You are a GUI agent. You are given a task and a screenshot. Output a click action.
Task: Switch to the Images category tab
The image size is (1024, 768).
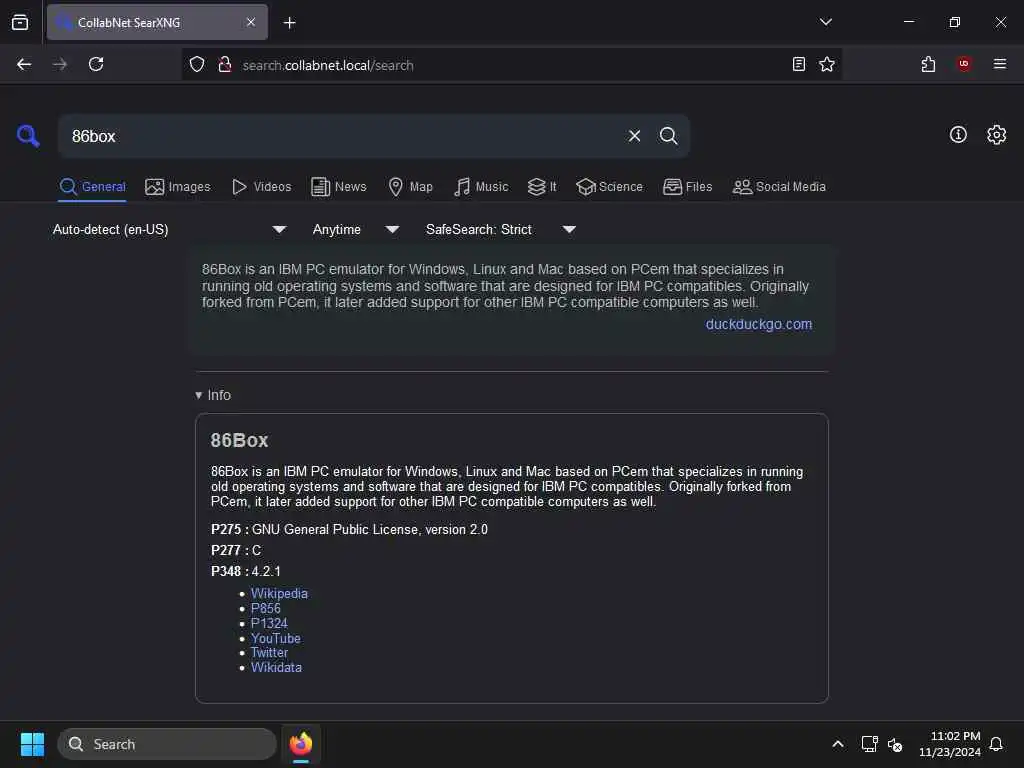coord(178,187)
